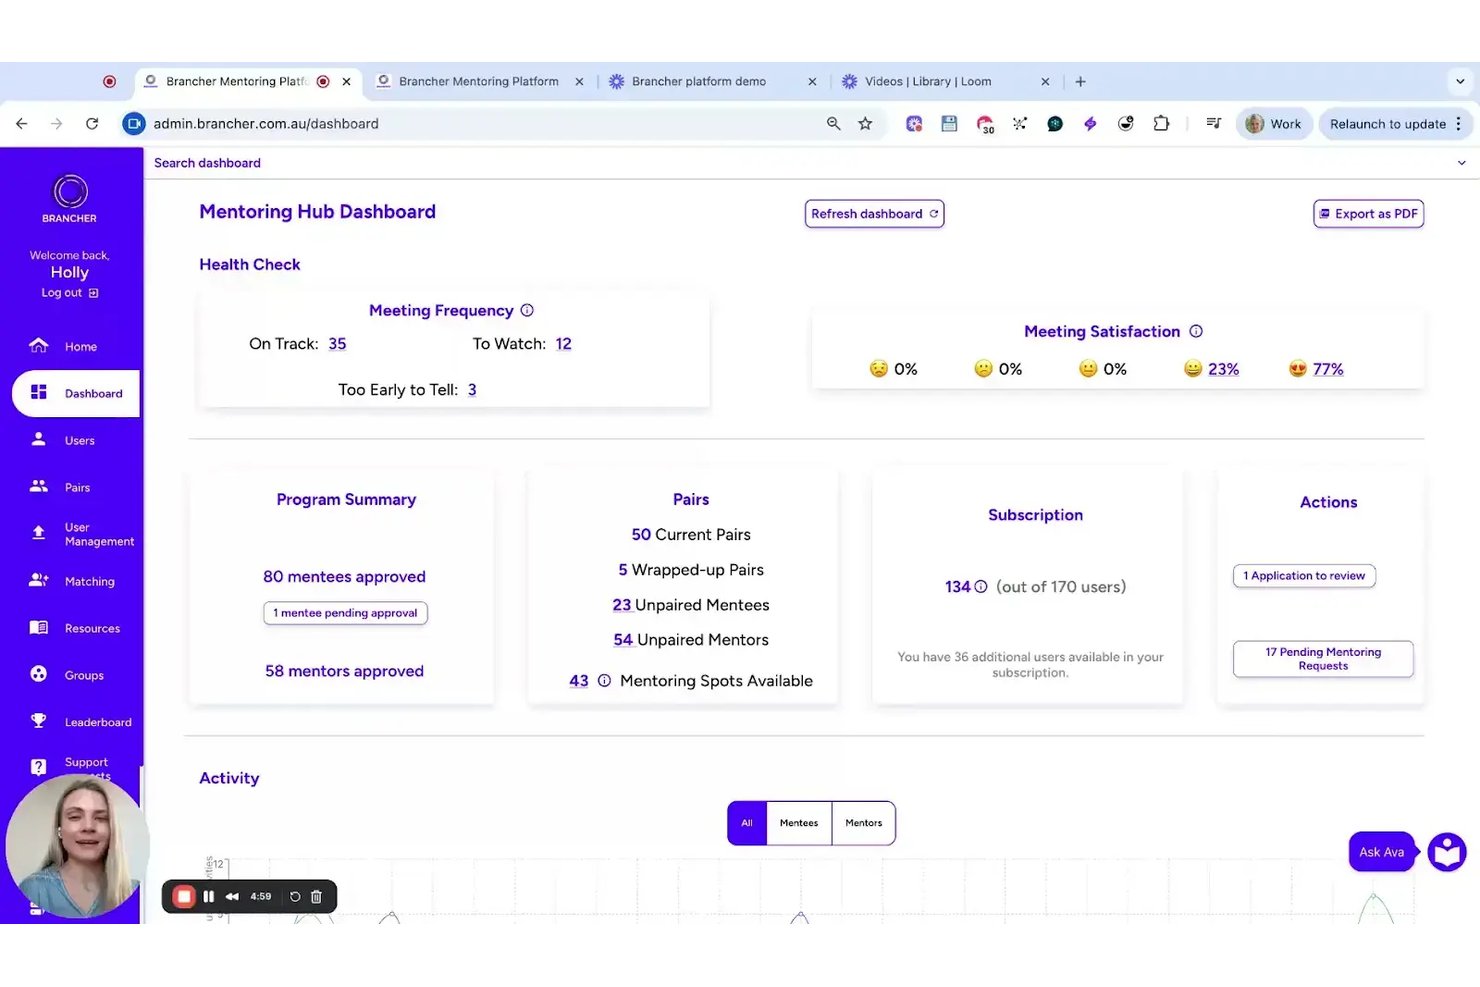Click the Groups sidebar icon
Viewport: 1480px width, 987px height.
pos(39,674)
